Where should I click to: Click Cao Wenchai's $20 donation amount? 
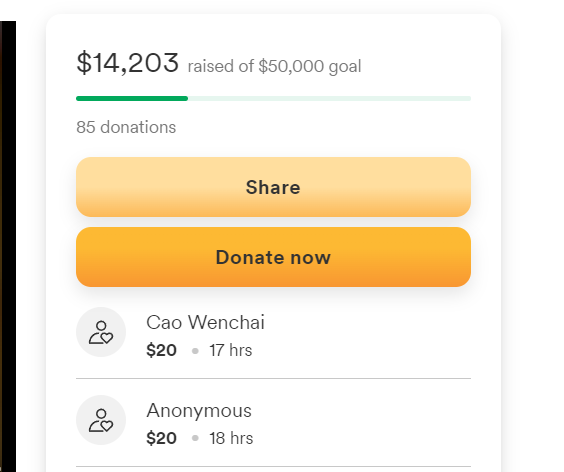(162, 350)
